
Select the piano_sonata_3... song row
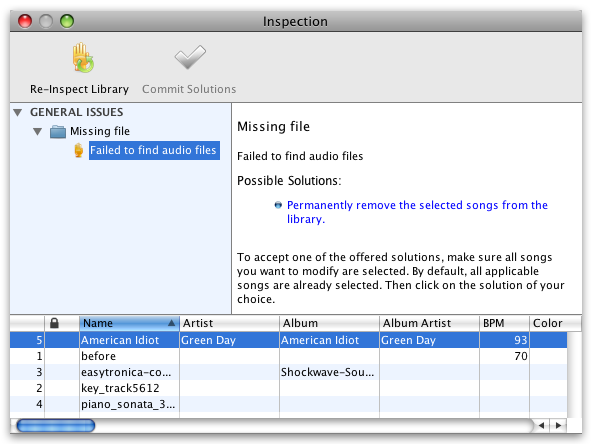coord(288,404)
